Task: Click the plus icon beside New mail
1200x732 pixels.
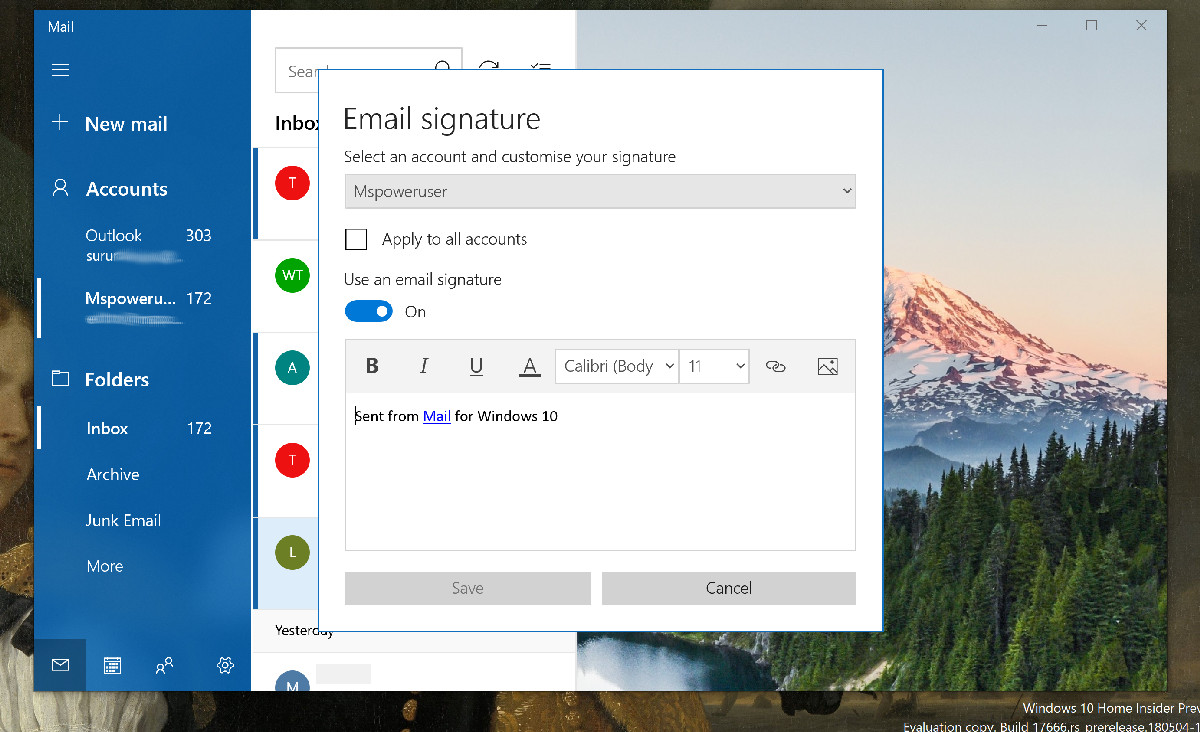Action: click(x=60, y=123)
